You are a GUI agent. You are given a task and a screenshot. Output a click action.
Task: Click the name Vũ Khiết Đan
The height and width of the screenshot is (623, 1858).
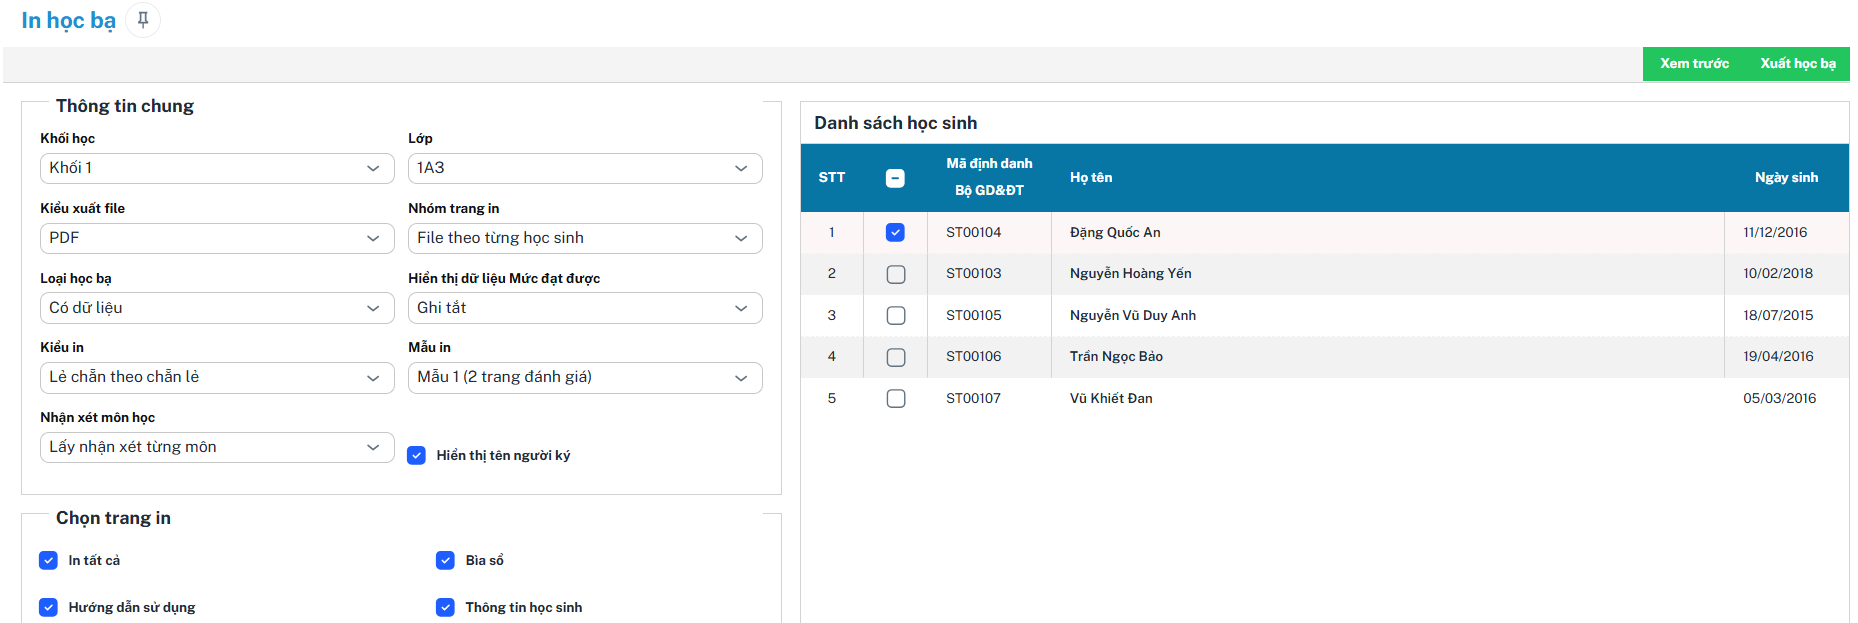point(1111,398)
